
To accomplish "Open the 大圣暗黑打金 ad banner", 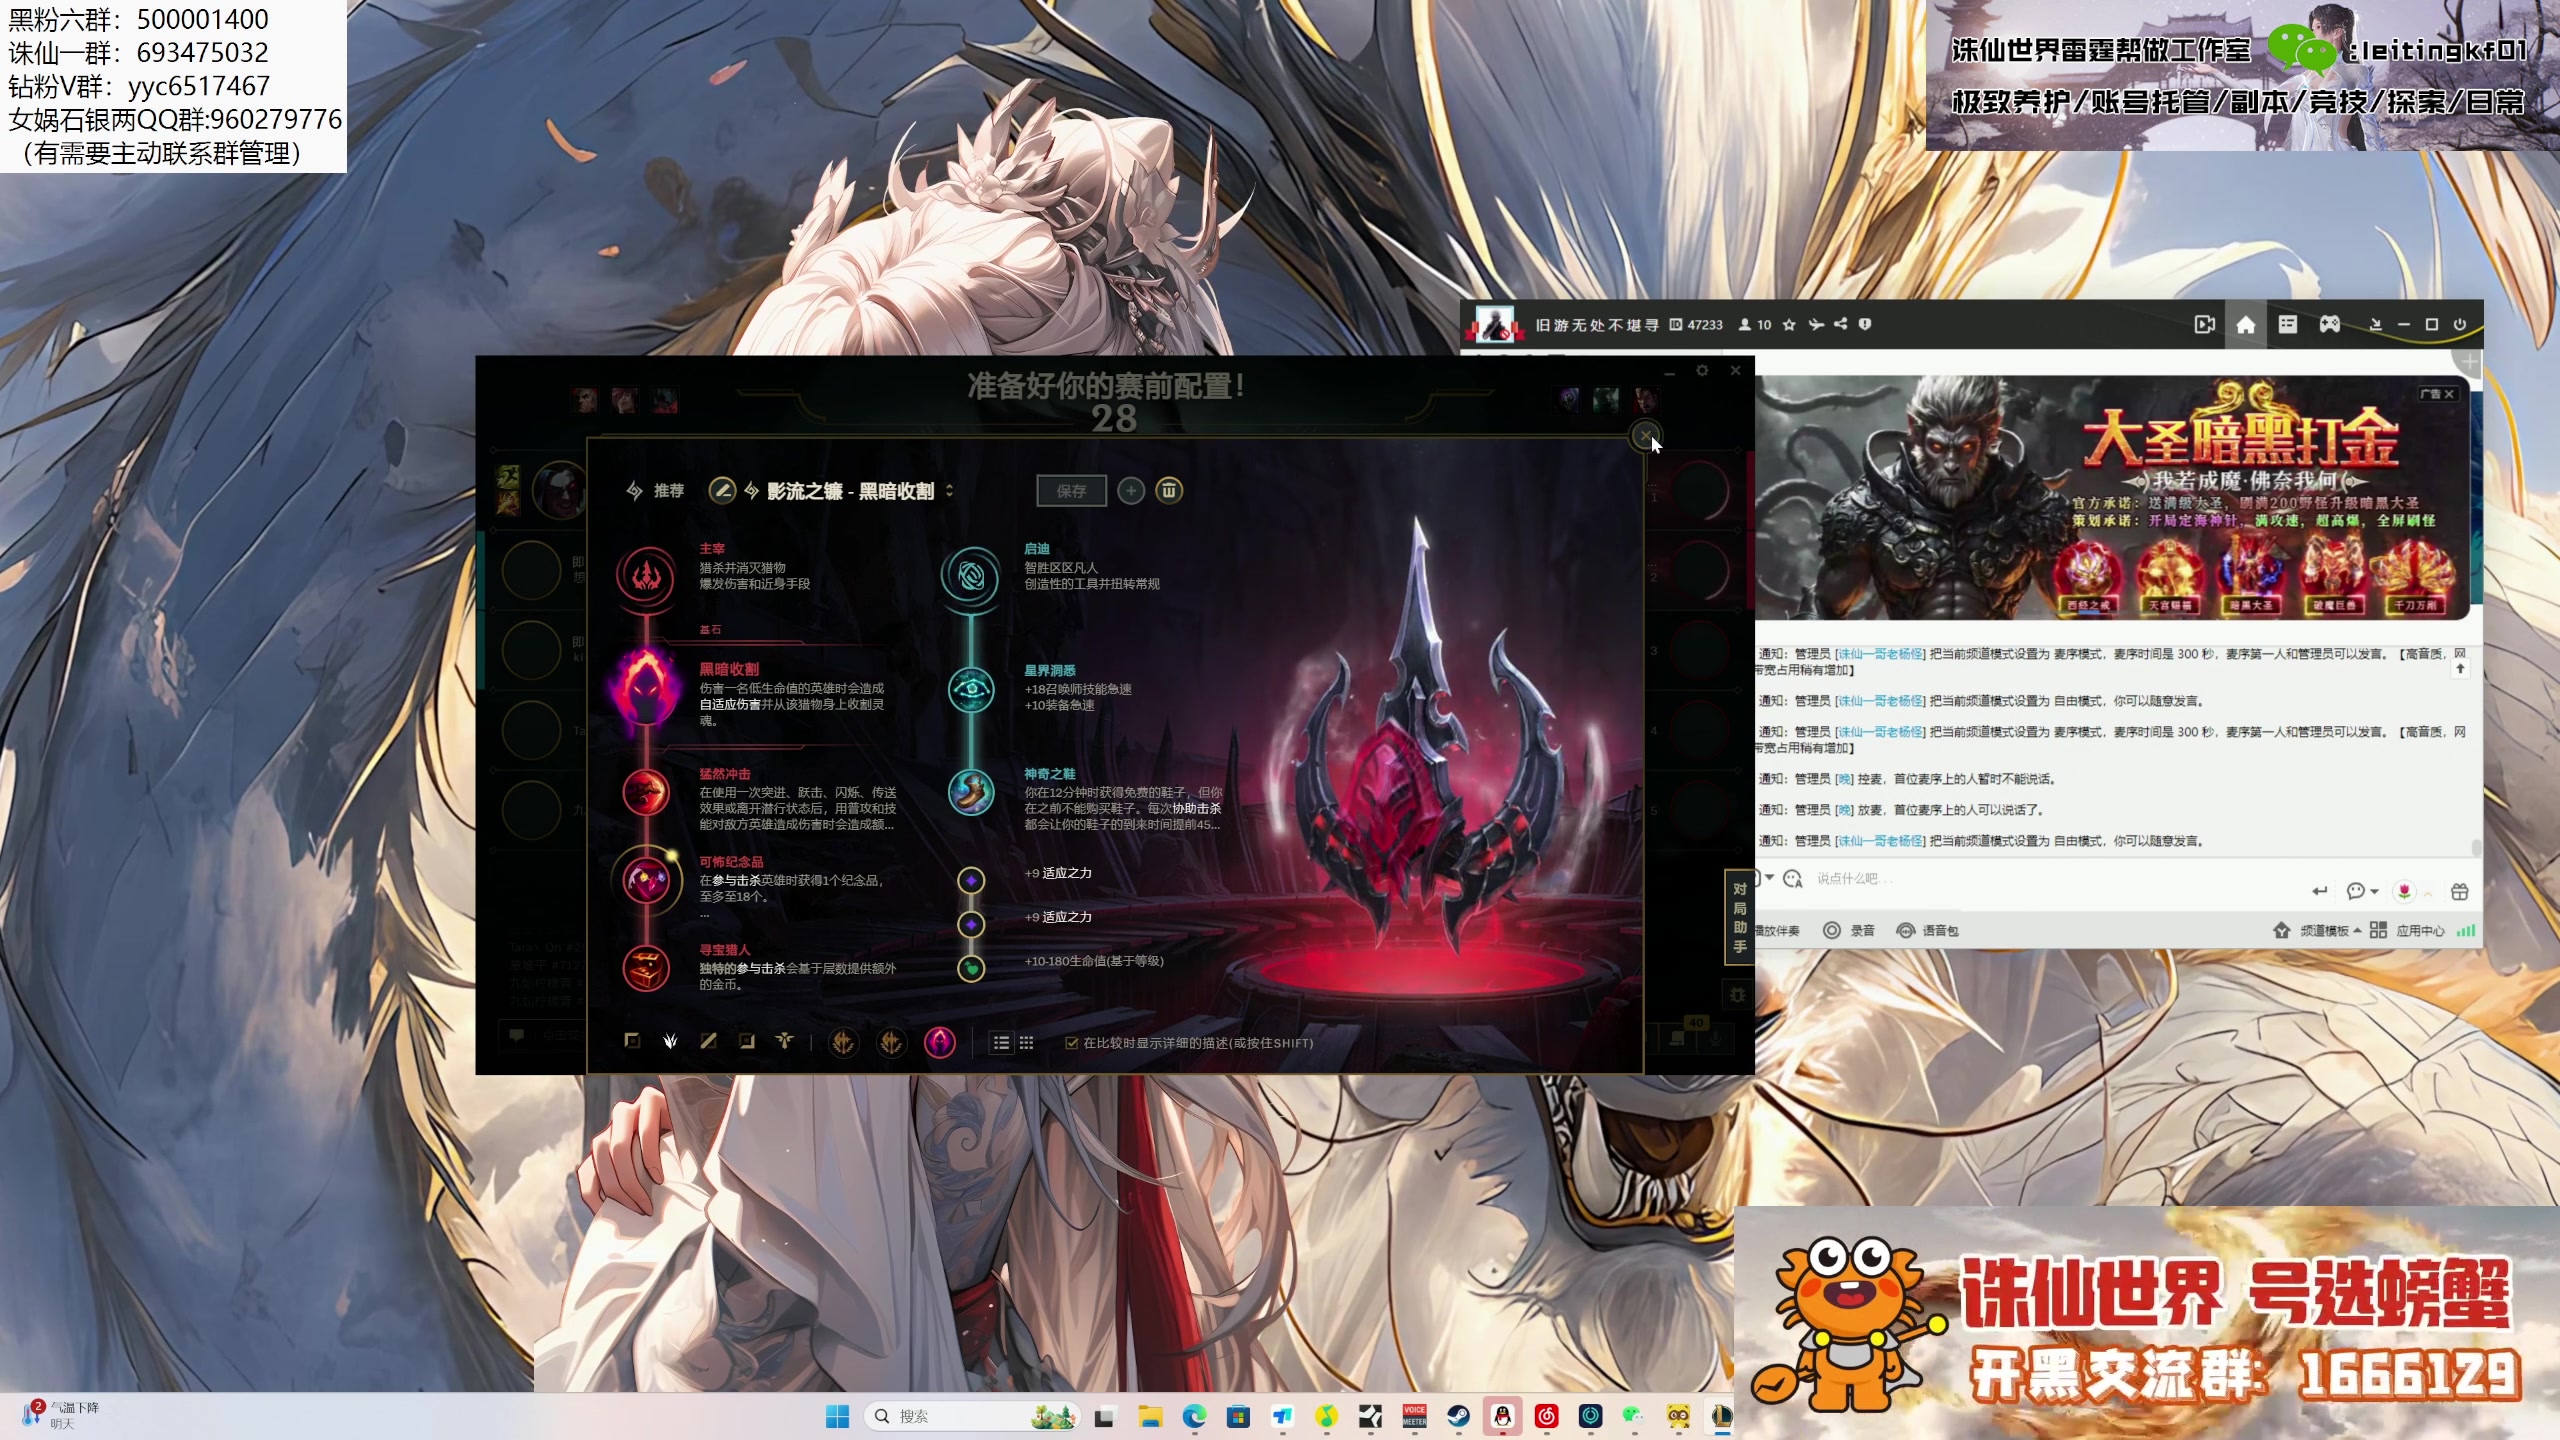I will (x=2110, y=498).
